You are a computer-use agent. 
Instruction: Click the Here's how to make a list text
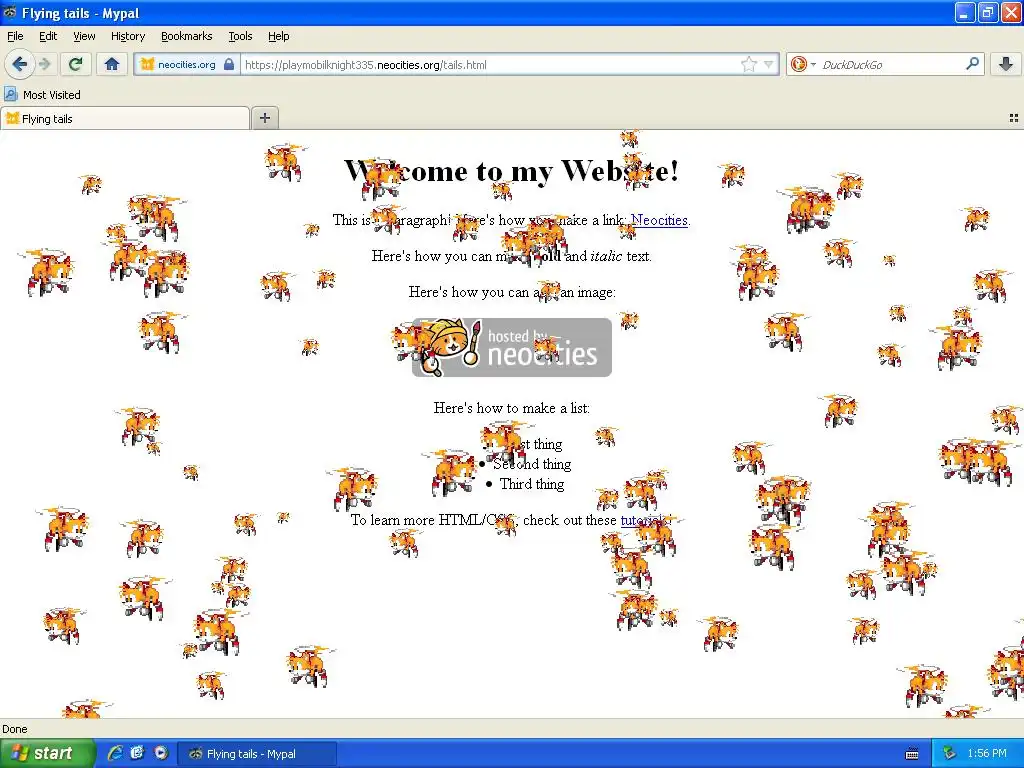[511, 408]
